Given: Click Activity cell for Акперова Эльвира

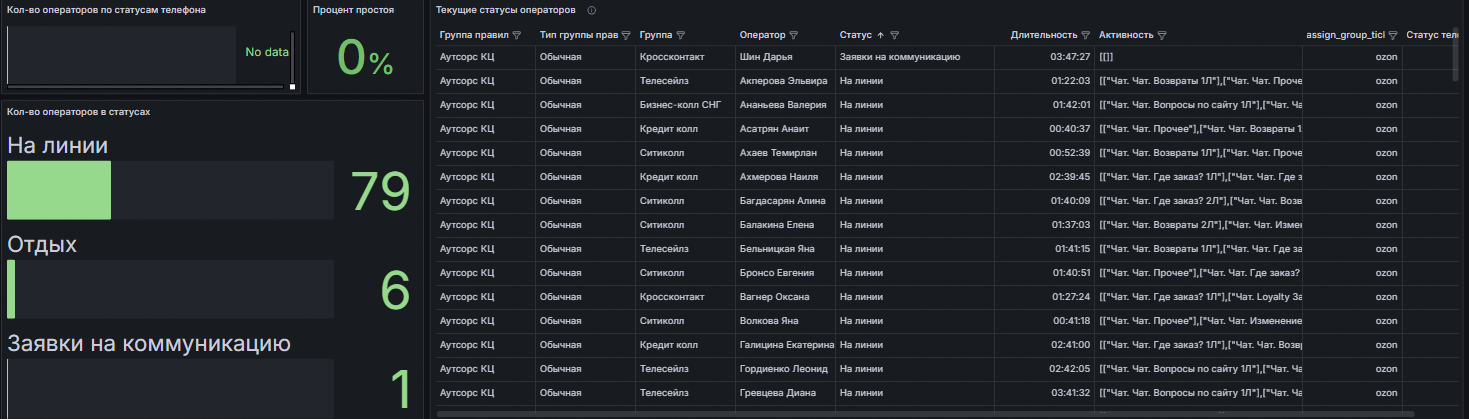Looking at the screenshot, I should (x=1198, y=81).
